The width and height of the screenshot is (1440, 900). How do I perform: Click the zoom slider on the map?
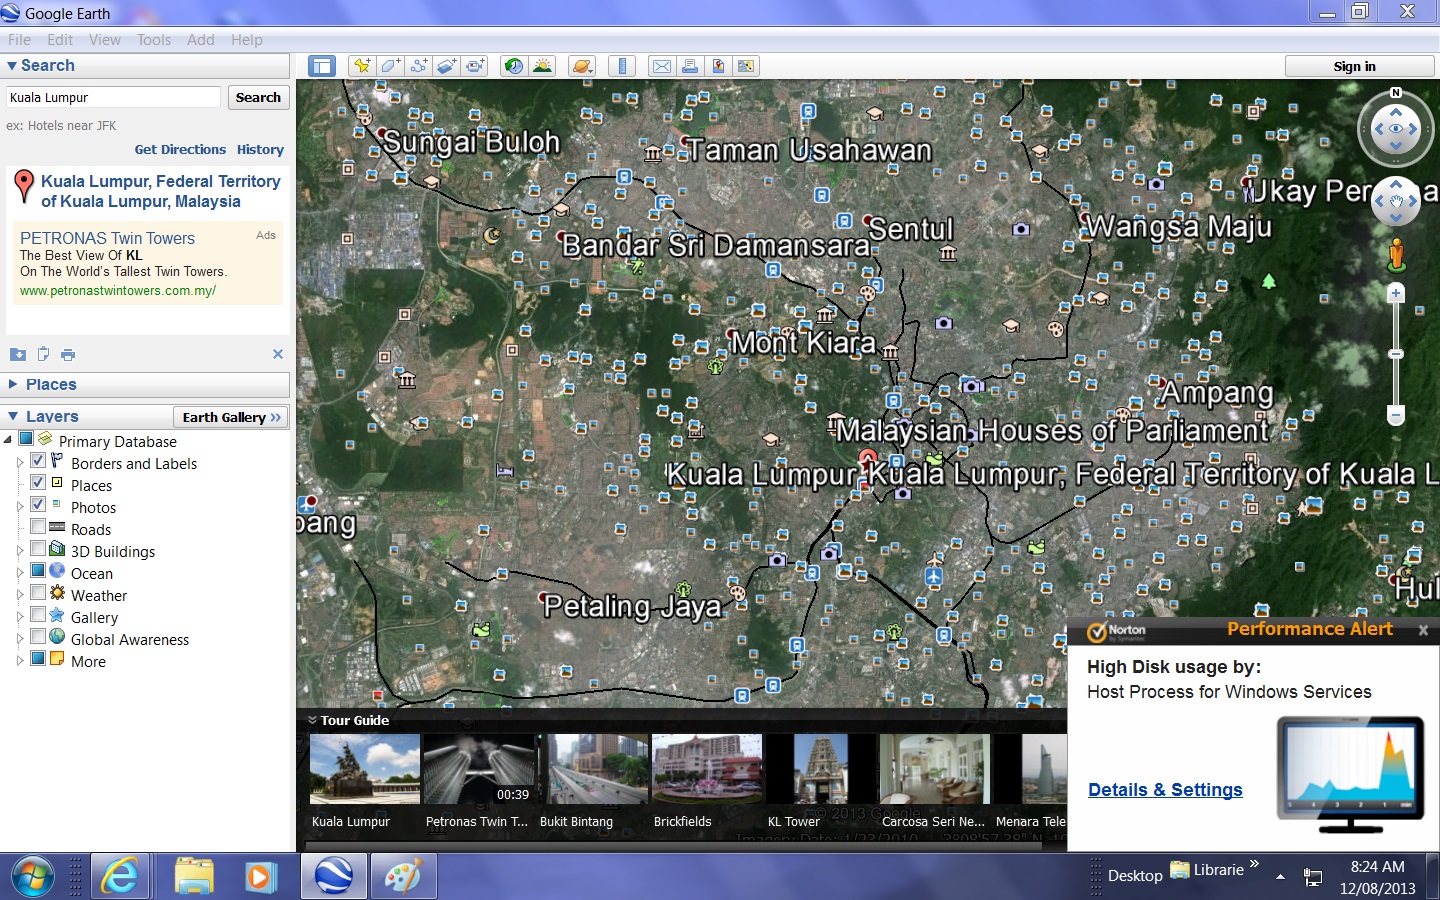tap(1396, 354)
